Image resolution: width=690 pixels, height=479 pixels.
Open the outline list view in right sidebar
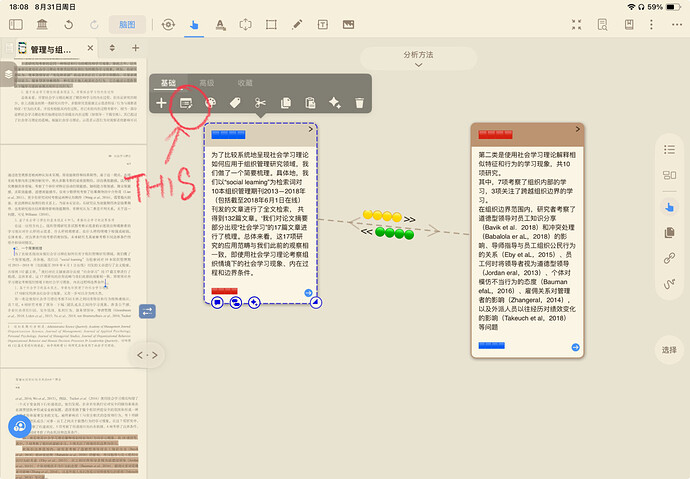(x=670, y=150)
